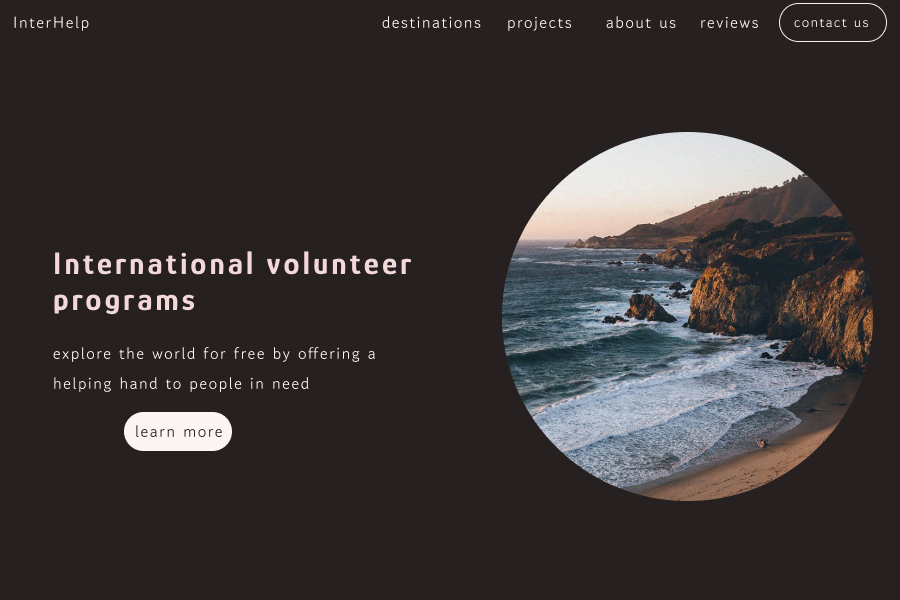
Task: Go to the projects page
Action: (x=540, y=24)
